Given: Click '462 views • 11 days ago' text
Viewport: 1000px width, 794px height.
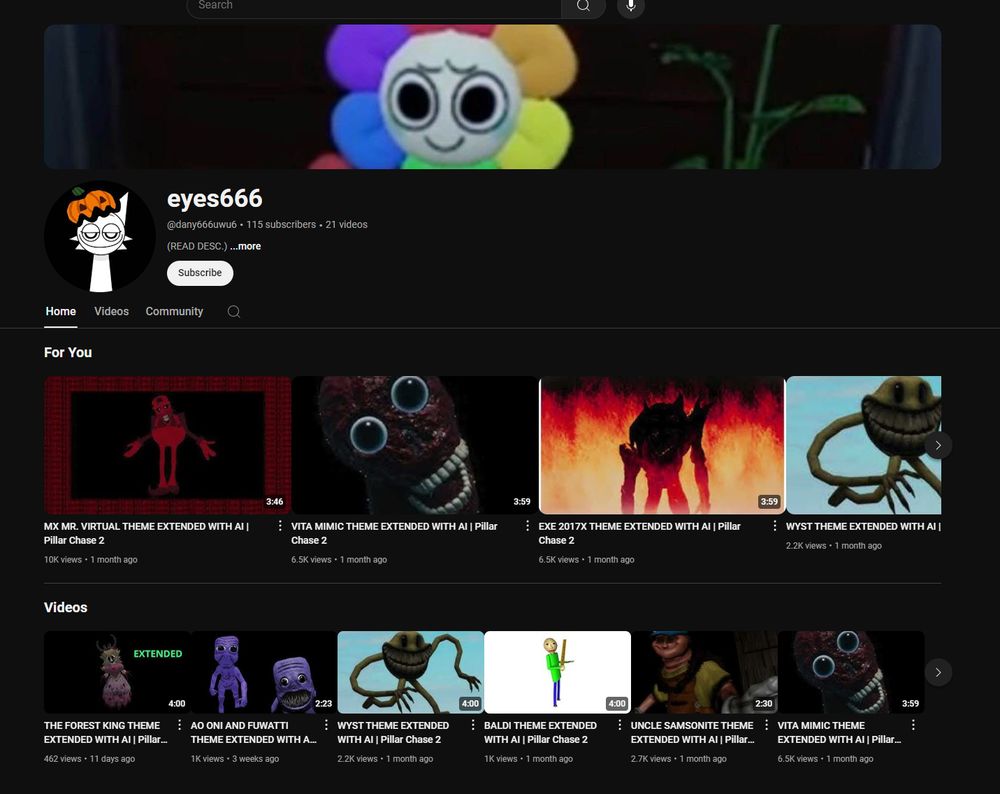Looking at the screenshot, I should [x=89, y=758].
